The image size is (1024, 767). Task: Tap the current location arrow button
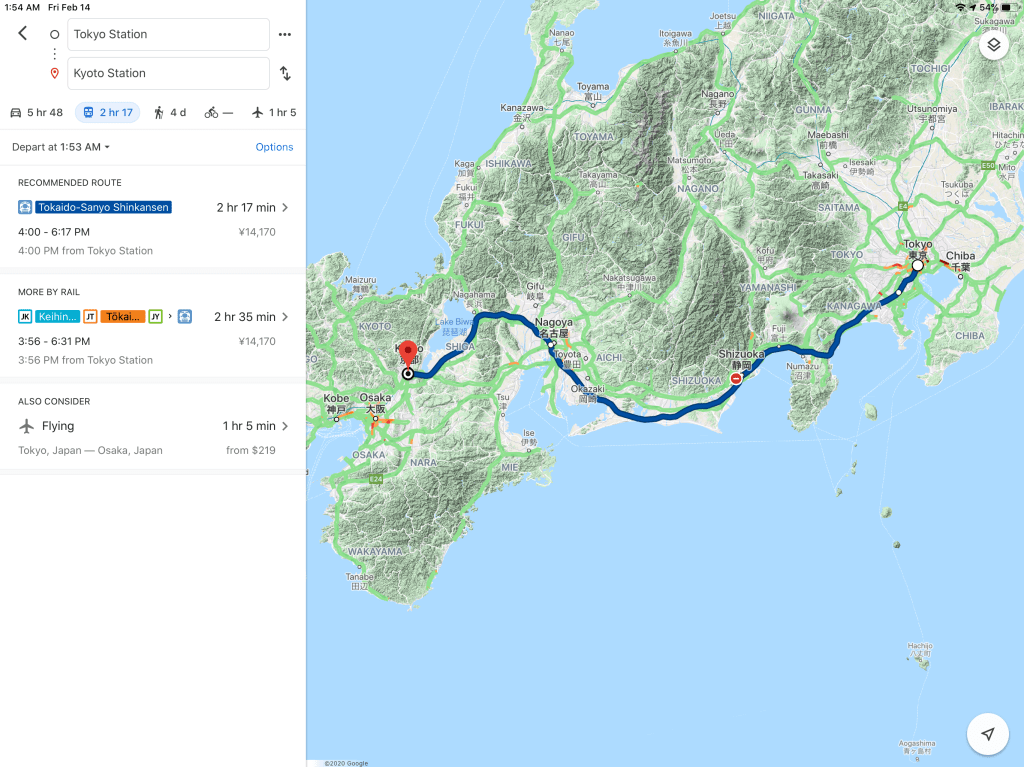988,734
